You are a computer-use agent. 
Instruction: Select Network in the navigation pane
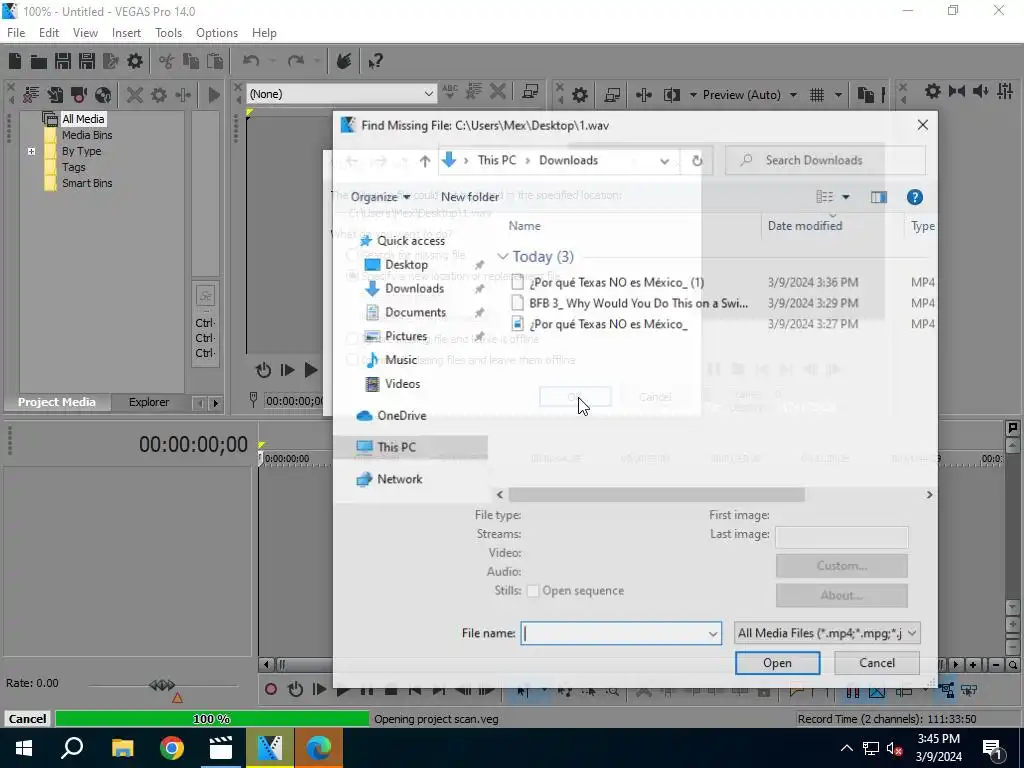click(x=400, y=479)
